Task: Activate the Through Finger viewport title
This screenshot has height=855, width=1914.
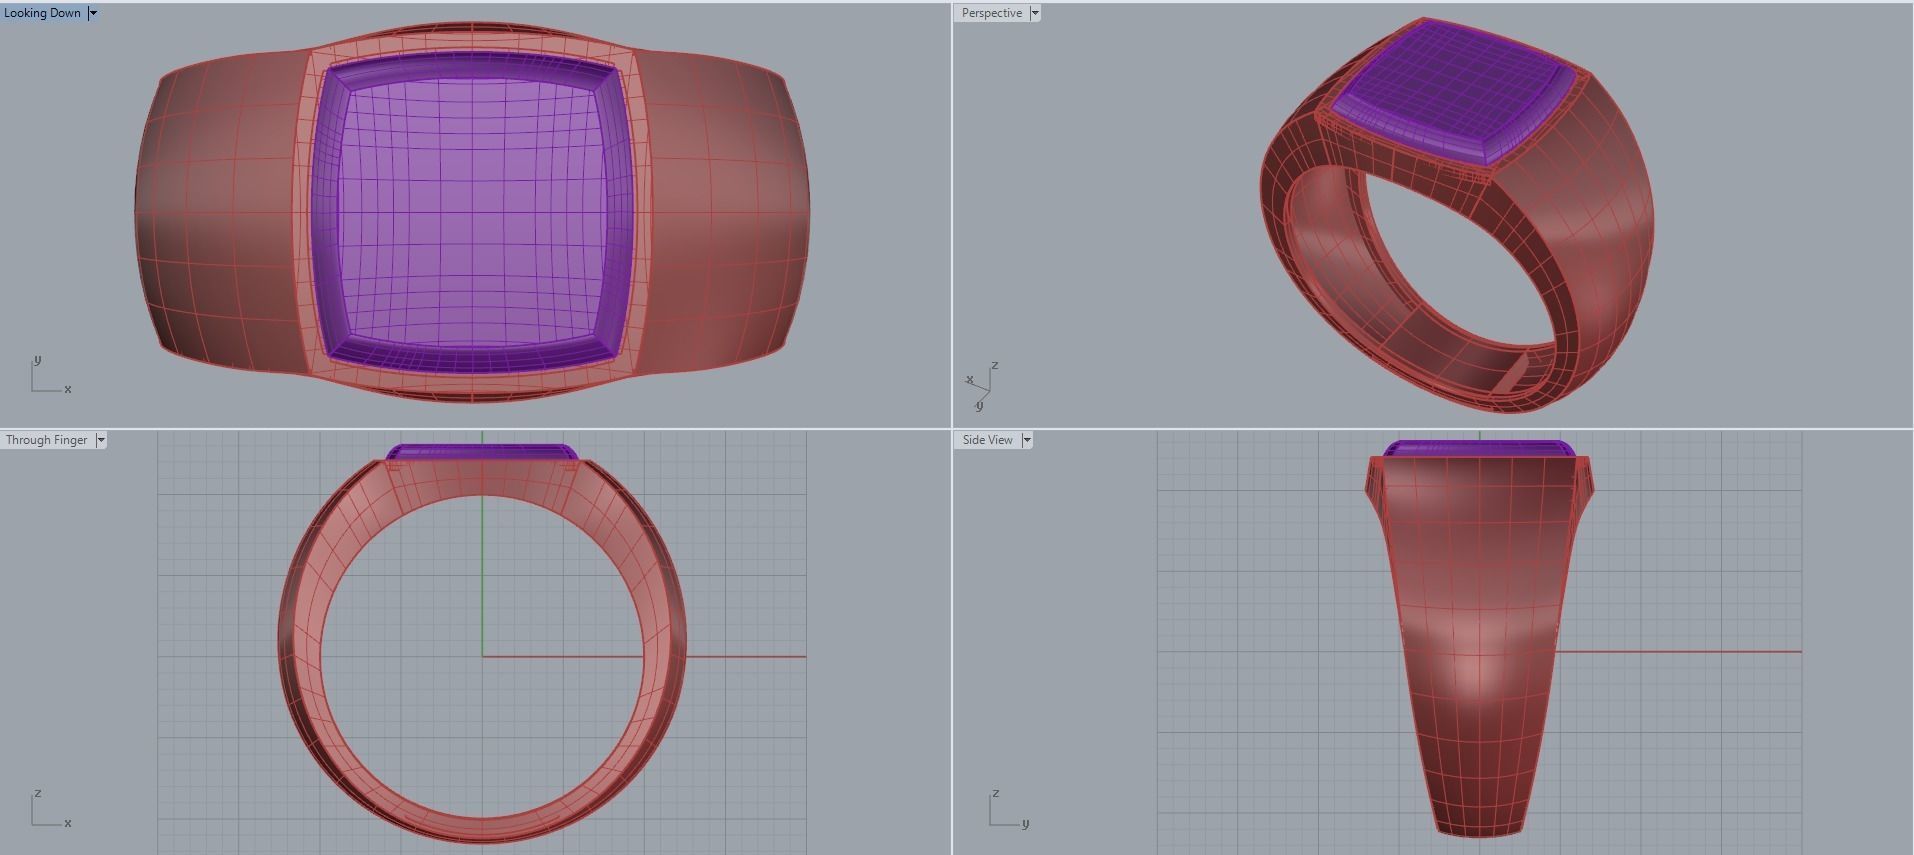Action: 47,440
